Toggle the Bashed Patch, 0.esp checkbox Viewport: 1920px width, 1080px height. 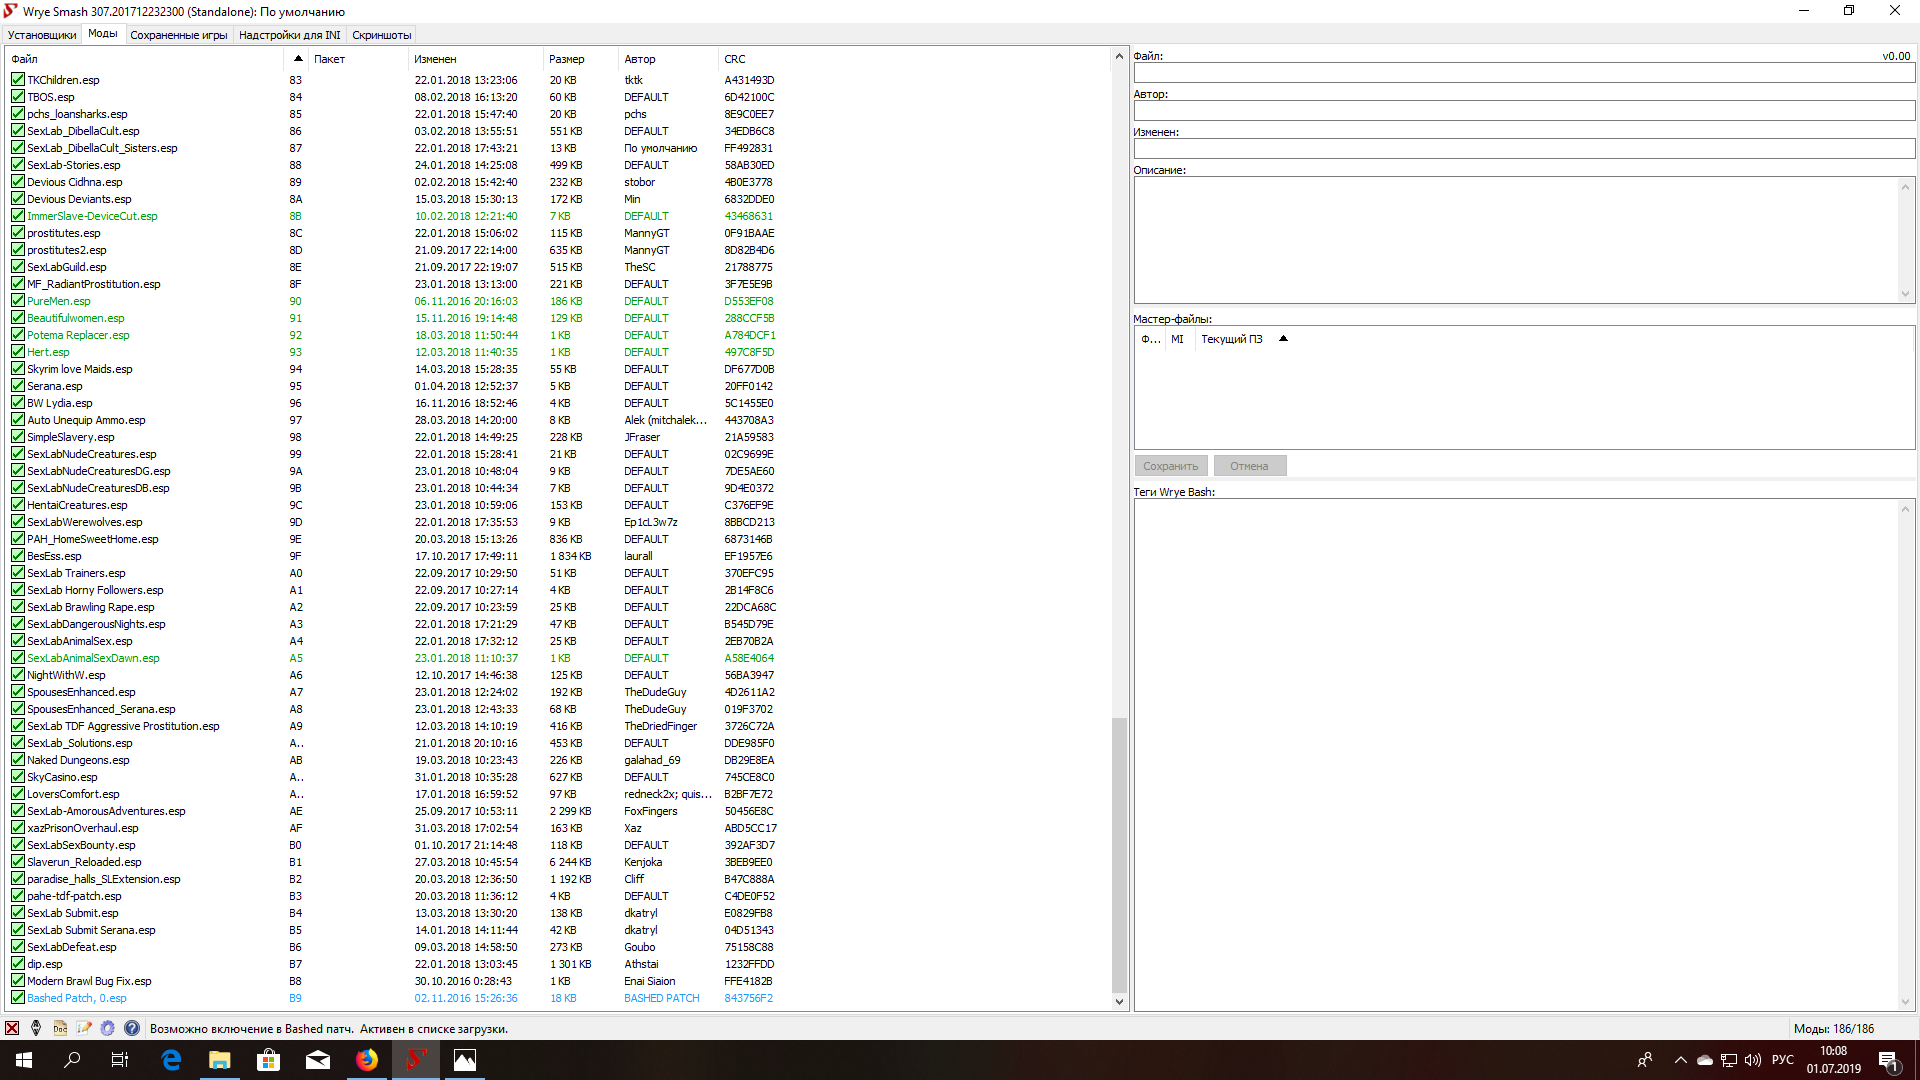tap(18, 998)
